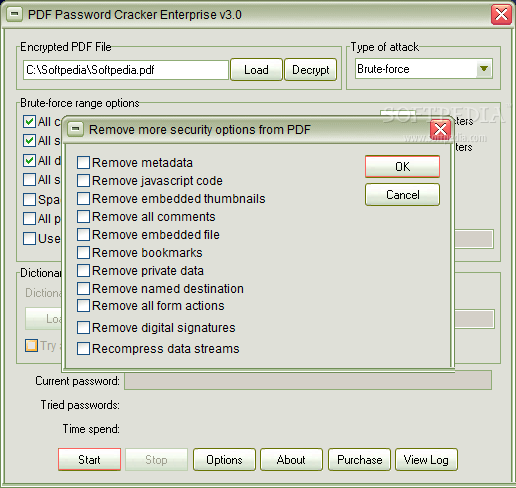Load an encrypted PDF file
Screen dimensions: 516x488
pyautogui.click(x=256, y=70)
